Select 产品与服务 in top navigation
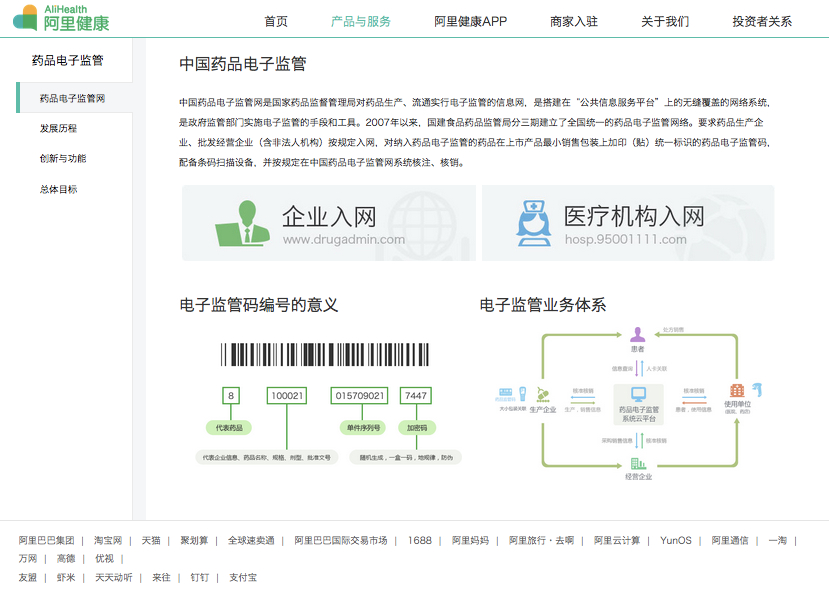Image resolution: width=829 pixels, height=590 pixels. click(361, 22)
